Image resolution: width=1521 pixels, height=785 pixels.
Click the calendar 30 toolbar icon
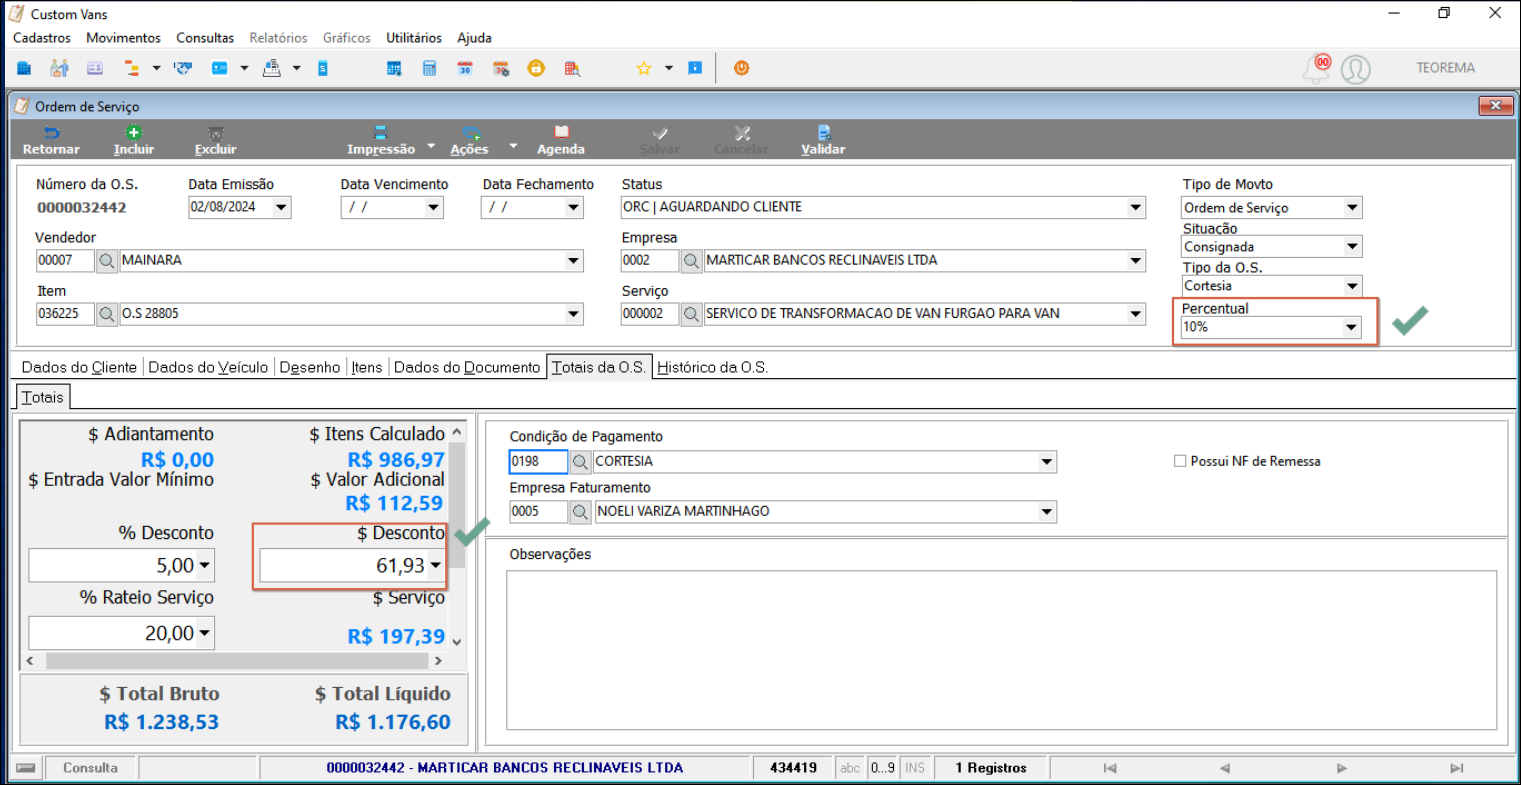coord(465,68)
